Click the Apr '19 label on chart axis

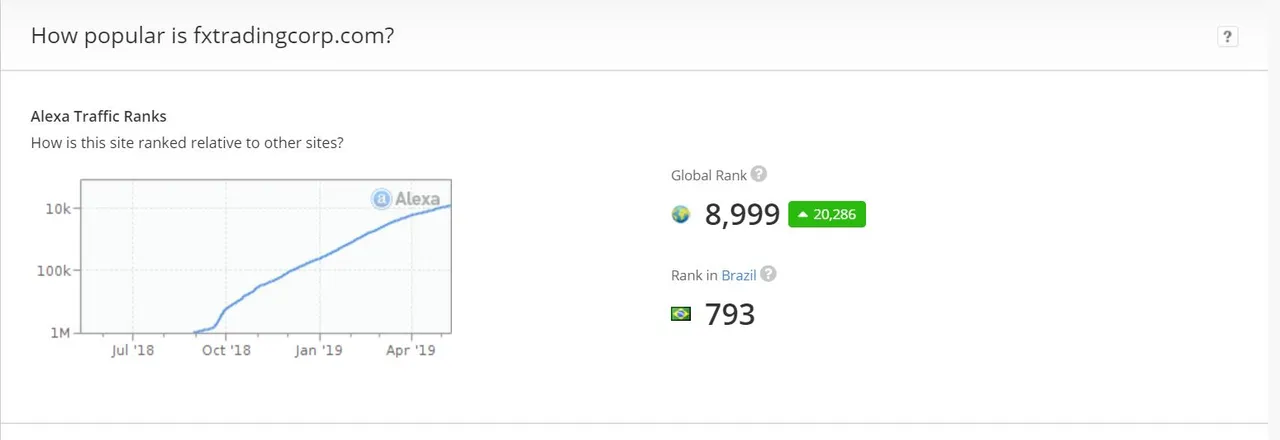pos(411,350)
